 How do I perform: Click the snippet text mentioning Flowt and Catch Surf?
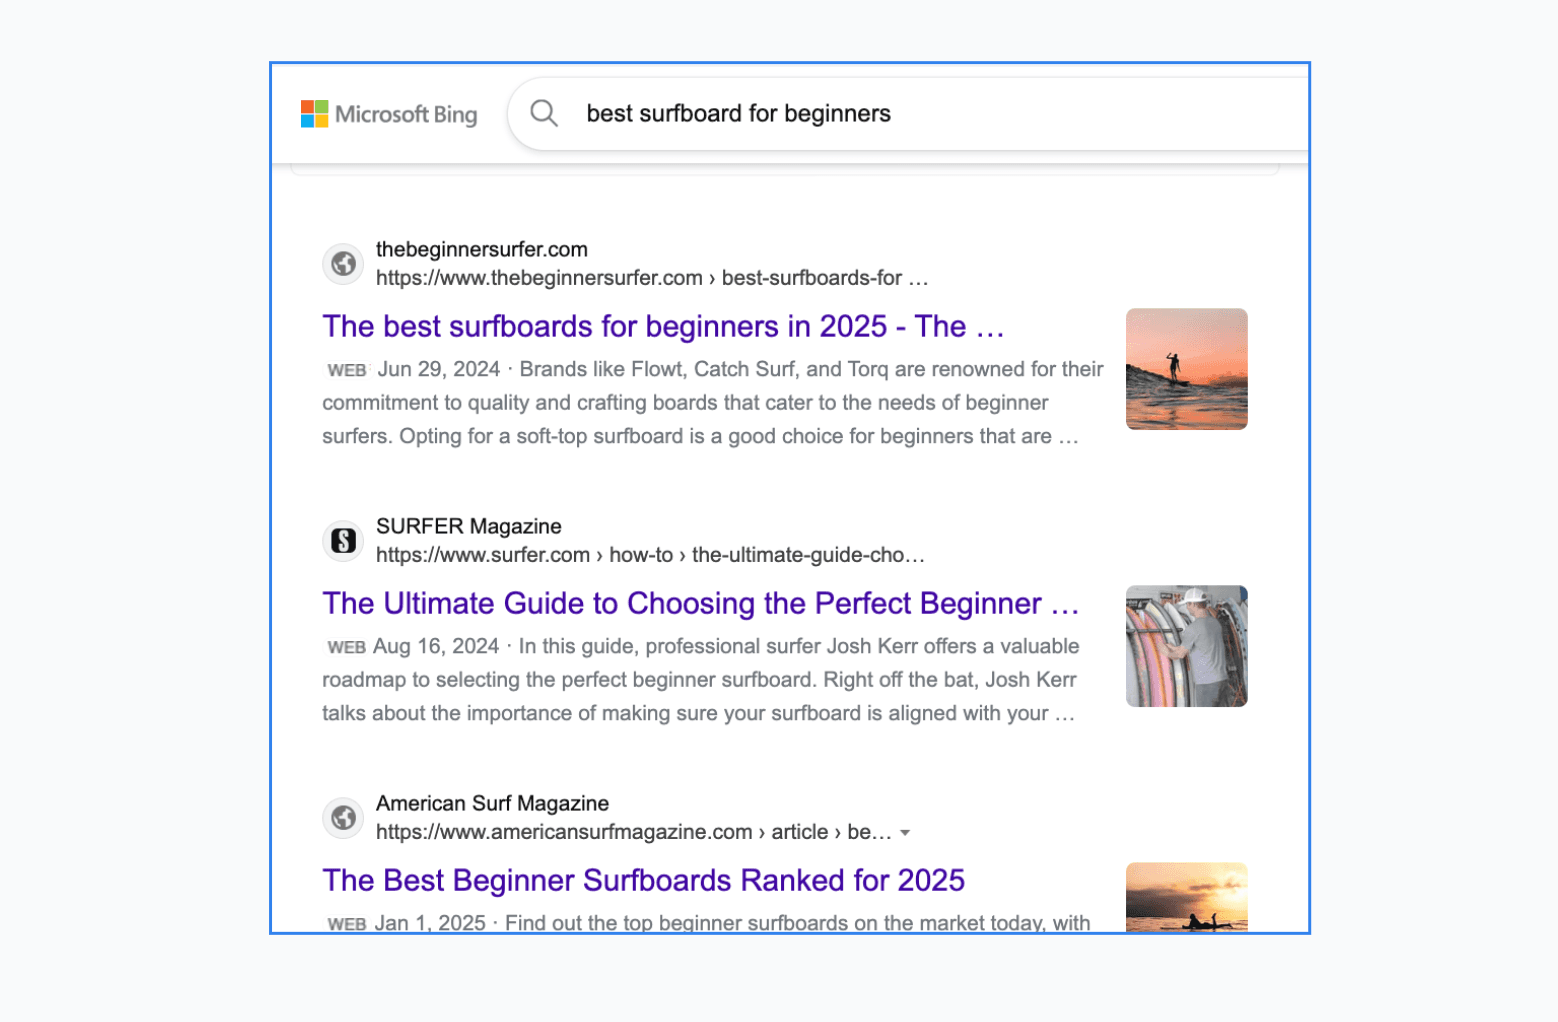point(710,403)
